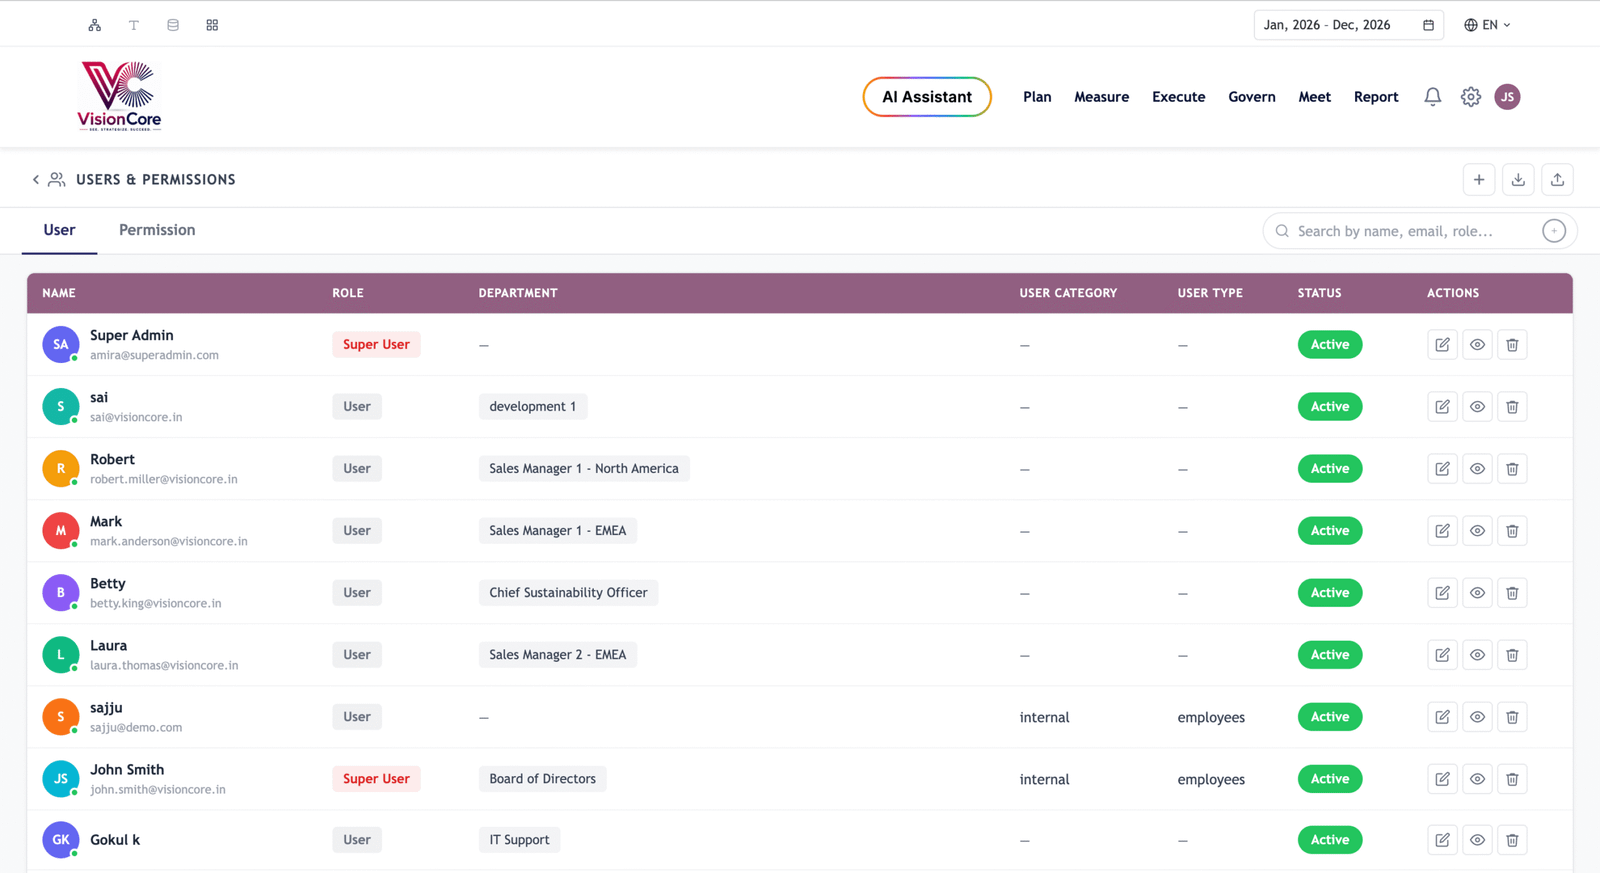View the Super Admin user with eye icon
This screenshot has height=873, width=1600.
click(1477, 345)
